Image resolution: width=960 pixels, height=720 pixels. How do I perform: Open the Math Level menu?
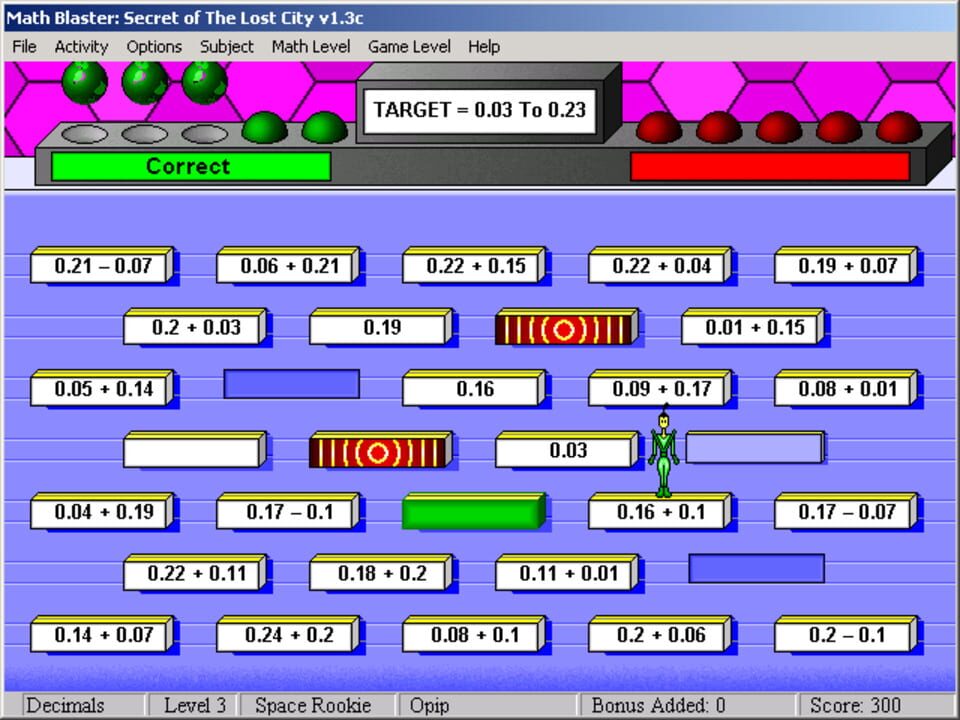(310, 47)
